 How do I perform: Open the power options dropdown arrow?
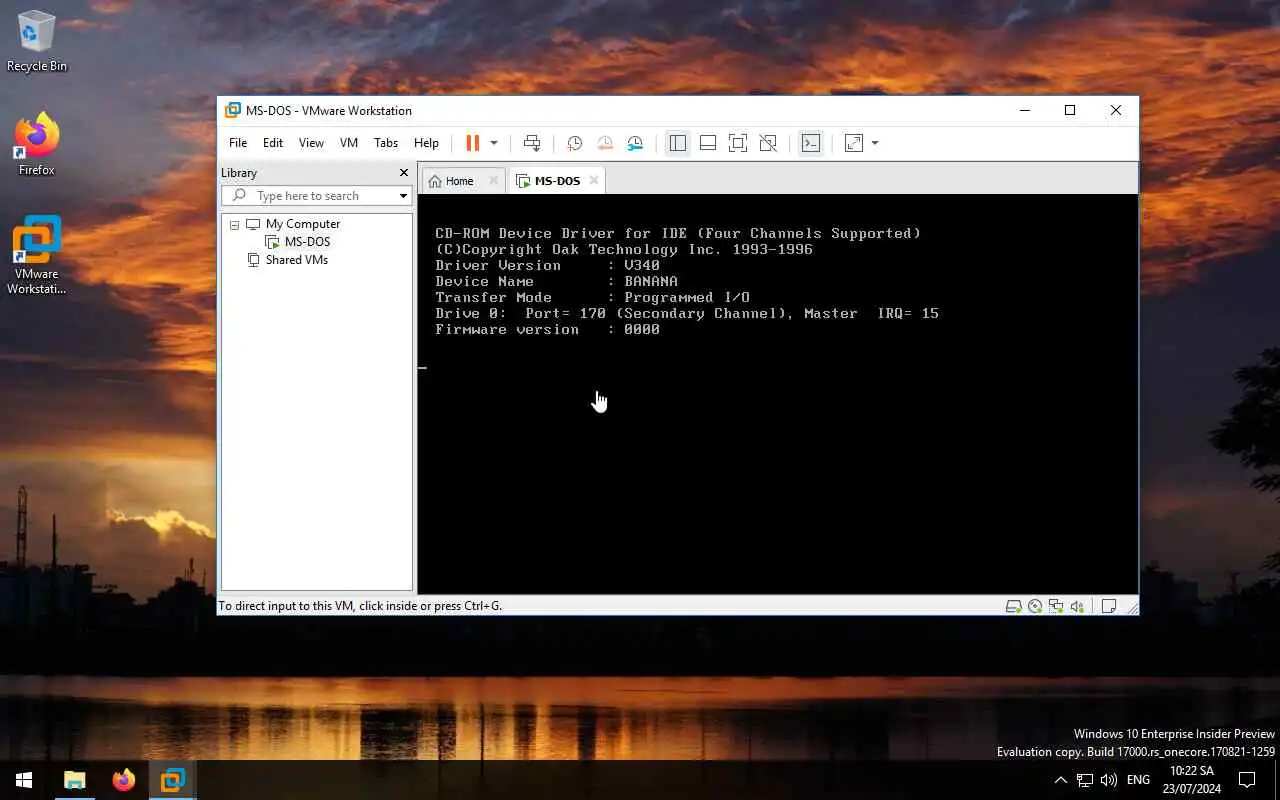click(494, 143)
